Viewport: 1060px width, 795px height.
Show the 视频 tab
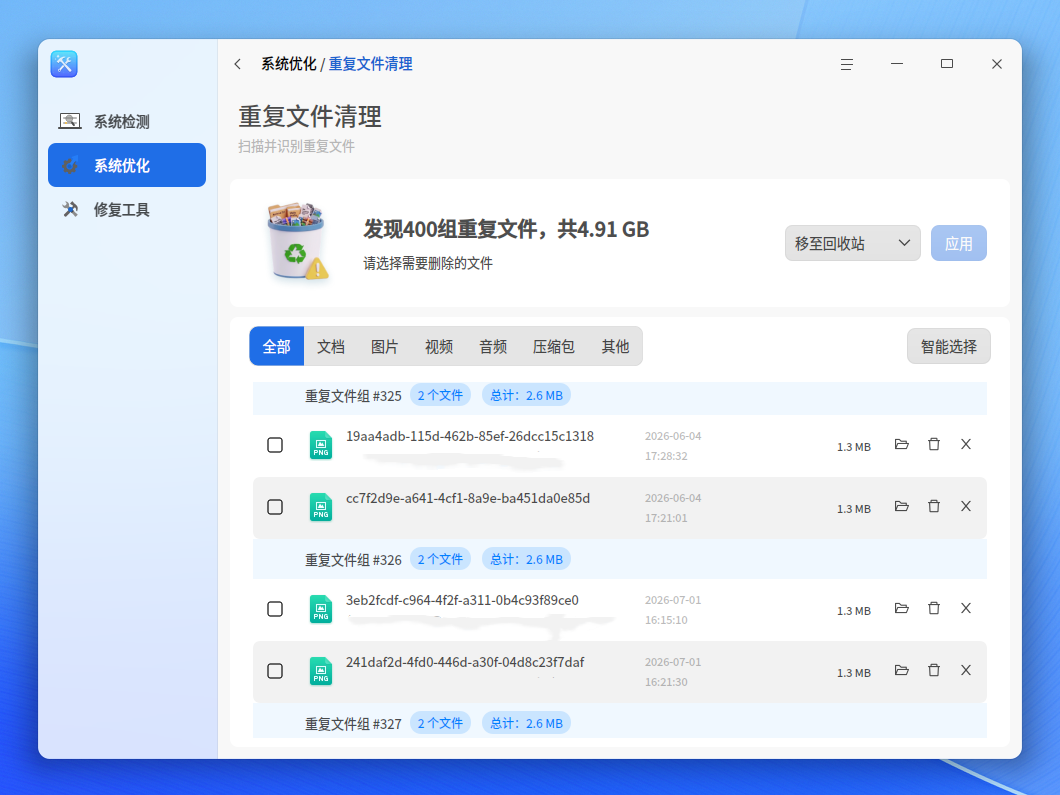(x=439, y=347)
